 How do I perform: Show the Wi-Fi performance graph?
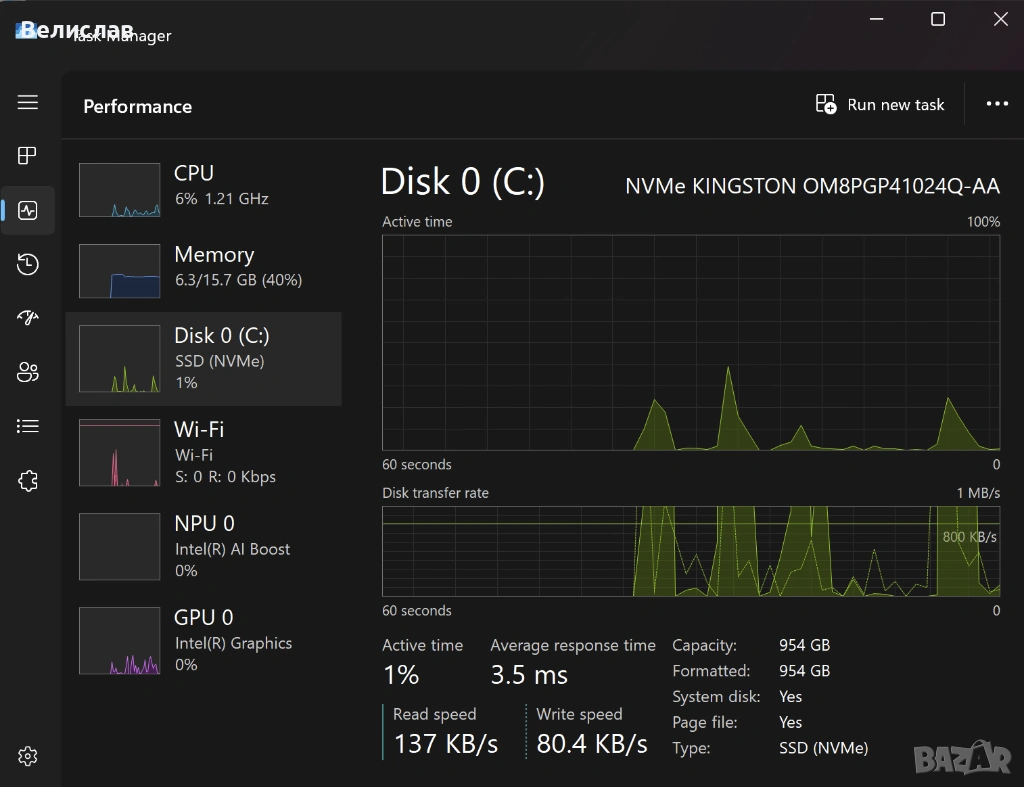coord(204,452)
